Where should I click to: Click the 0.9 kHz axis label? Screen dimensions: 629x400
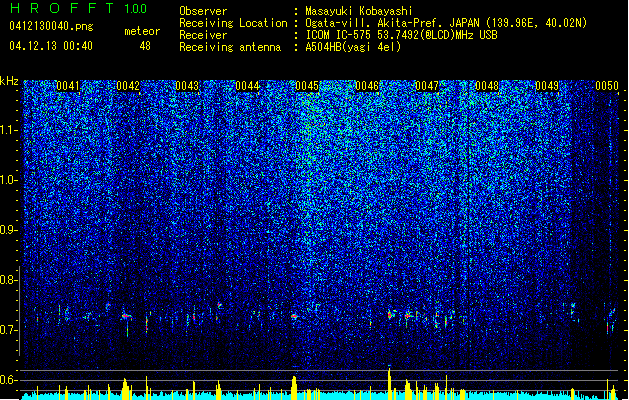9,230
